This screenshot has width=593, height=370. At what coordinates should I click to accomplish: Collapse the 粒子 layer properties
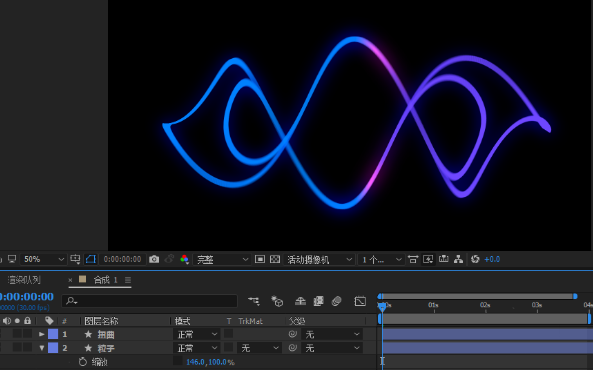pyautogui.click(x=42, y=348)
